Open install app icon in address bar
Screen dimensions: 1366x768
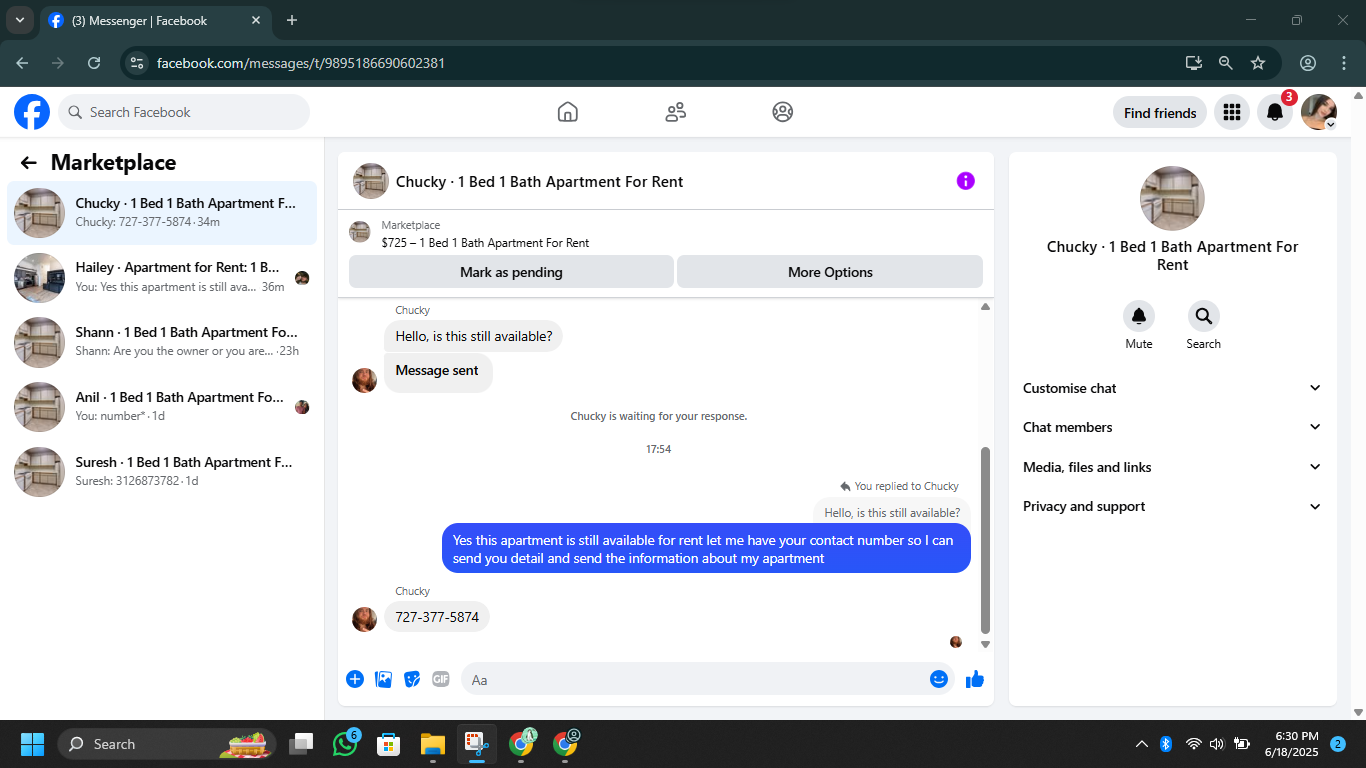point(1194,63)
